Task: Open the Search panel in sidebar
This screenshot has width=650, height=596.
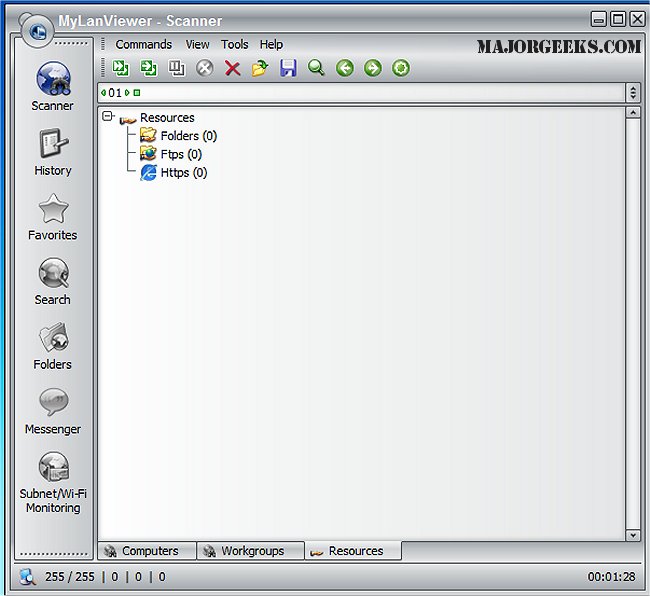Action: (x=53, y=281)
